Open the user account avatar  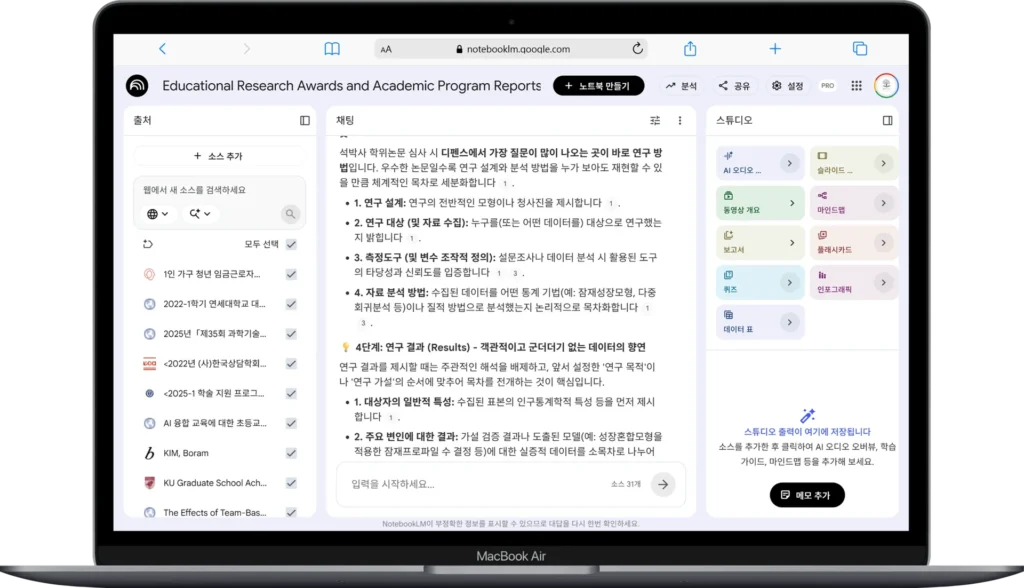coord(886,86)
